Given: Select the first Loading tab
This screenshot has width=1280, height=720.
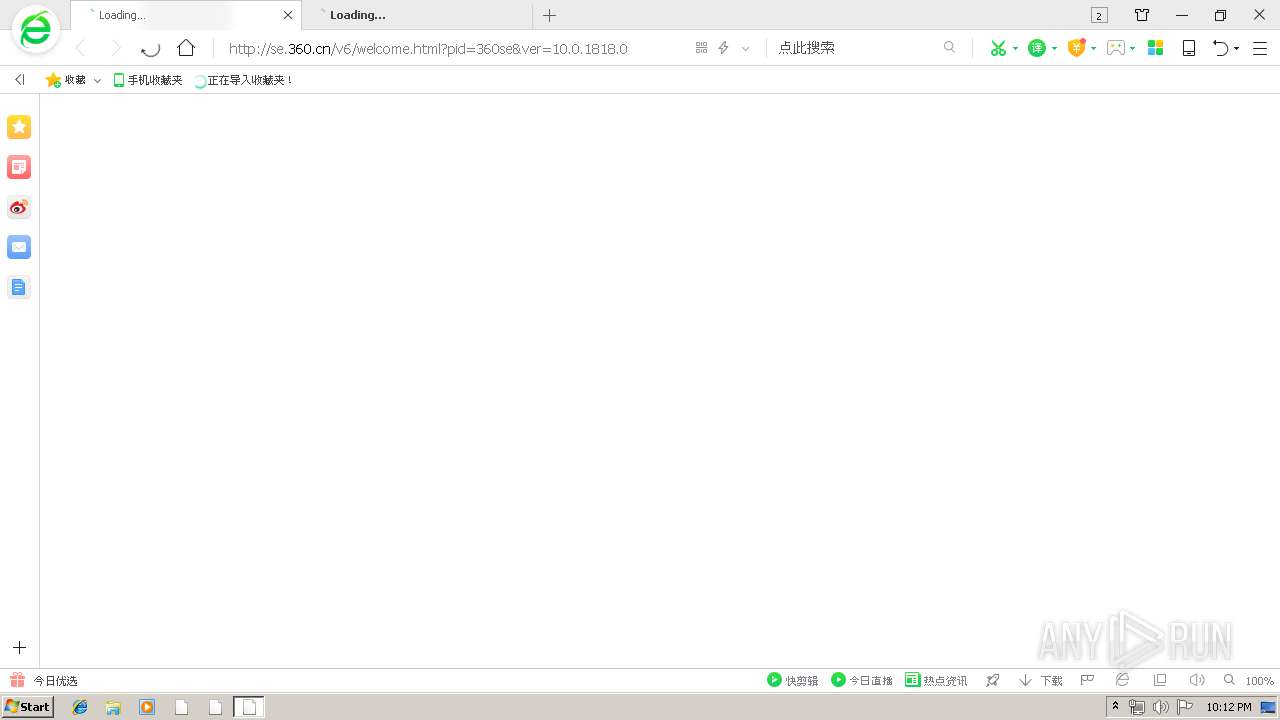Looking at the screenshot, I should tap(185, 15).
